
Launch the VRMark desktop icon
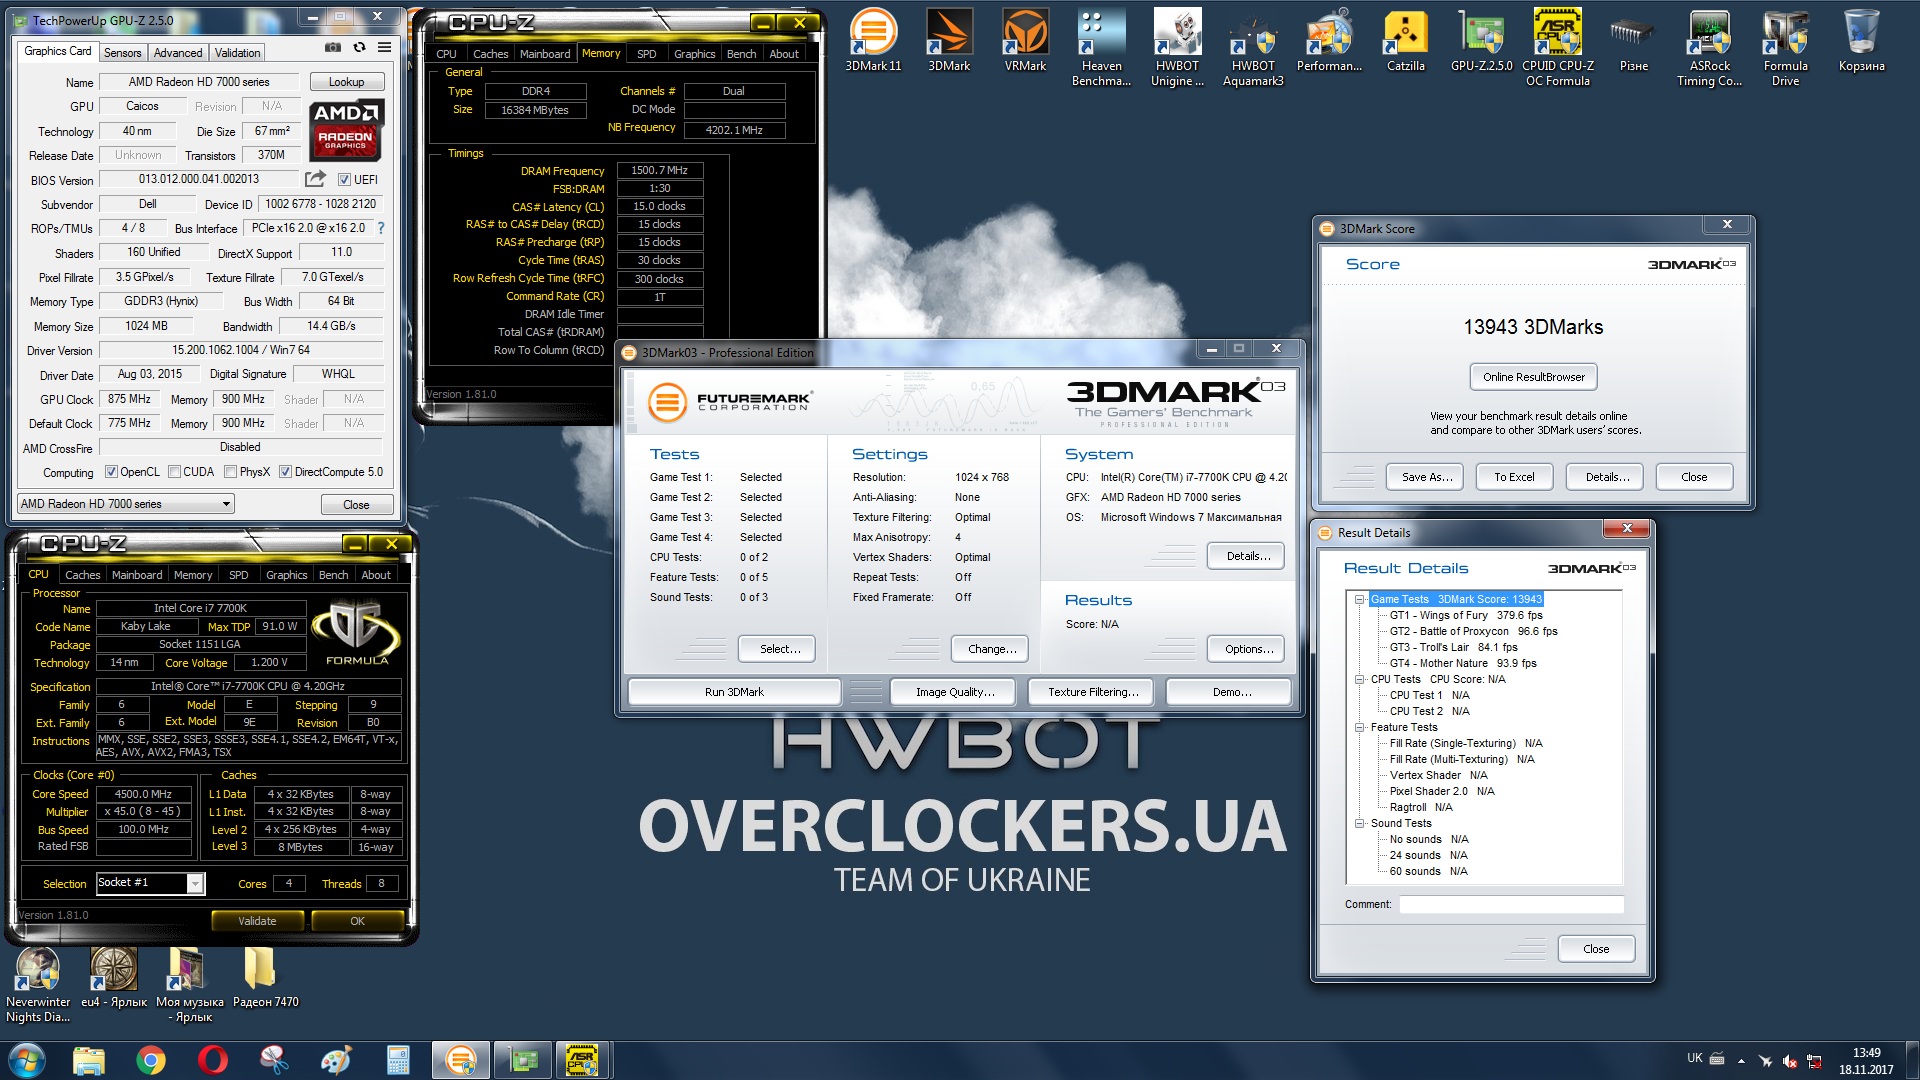(1025, 42)
